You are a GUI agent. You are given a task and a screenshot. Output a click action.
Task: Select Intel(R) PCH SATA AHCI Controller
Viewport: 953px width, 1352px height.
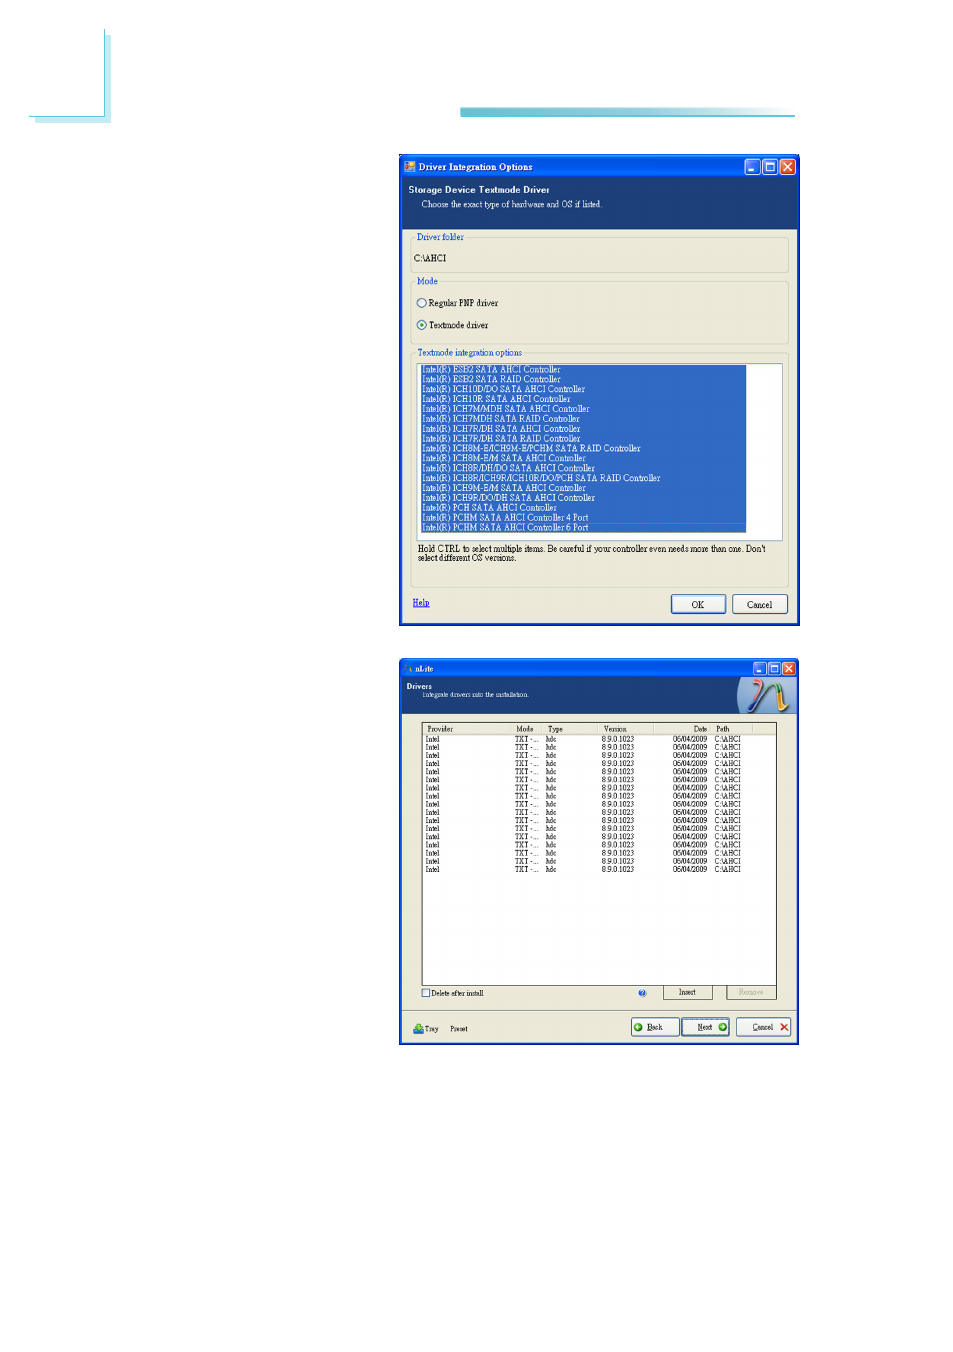coord(583,508)
